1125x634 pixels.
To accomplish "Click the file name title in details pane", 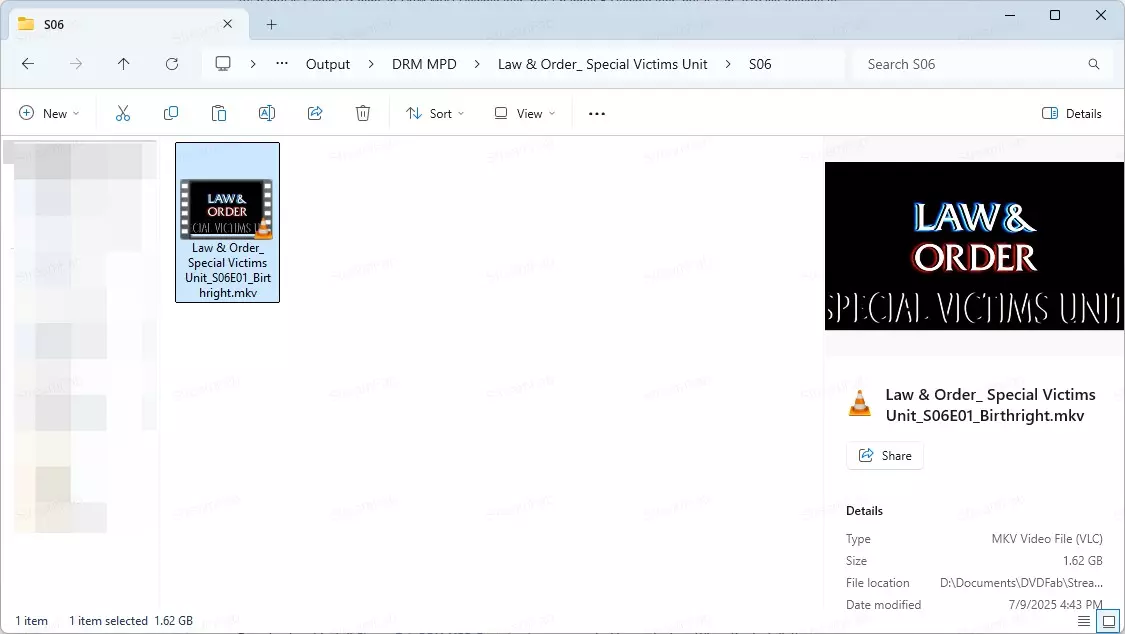I will tap(990, 405).
